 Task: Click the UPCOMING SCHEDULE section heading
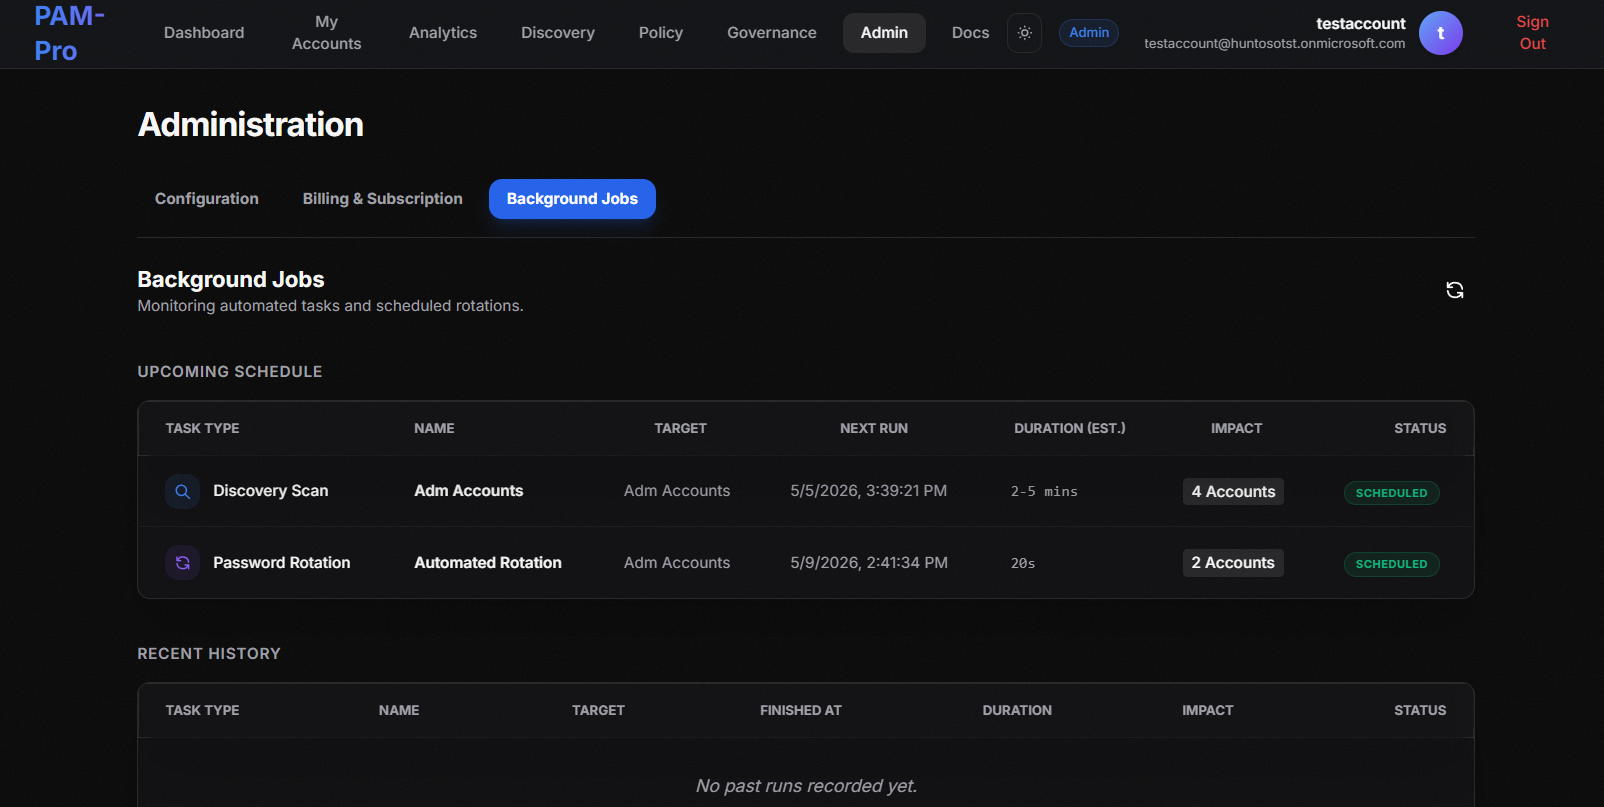(x=230, y=372)
